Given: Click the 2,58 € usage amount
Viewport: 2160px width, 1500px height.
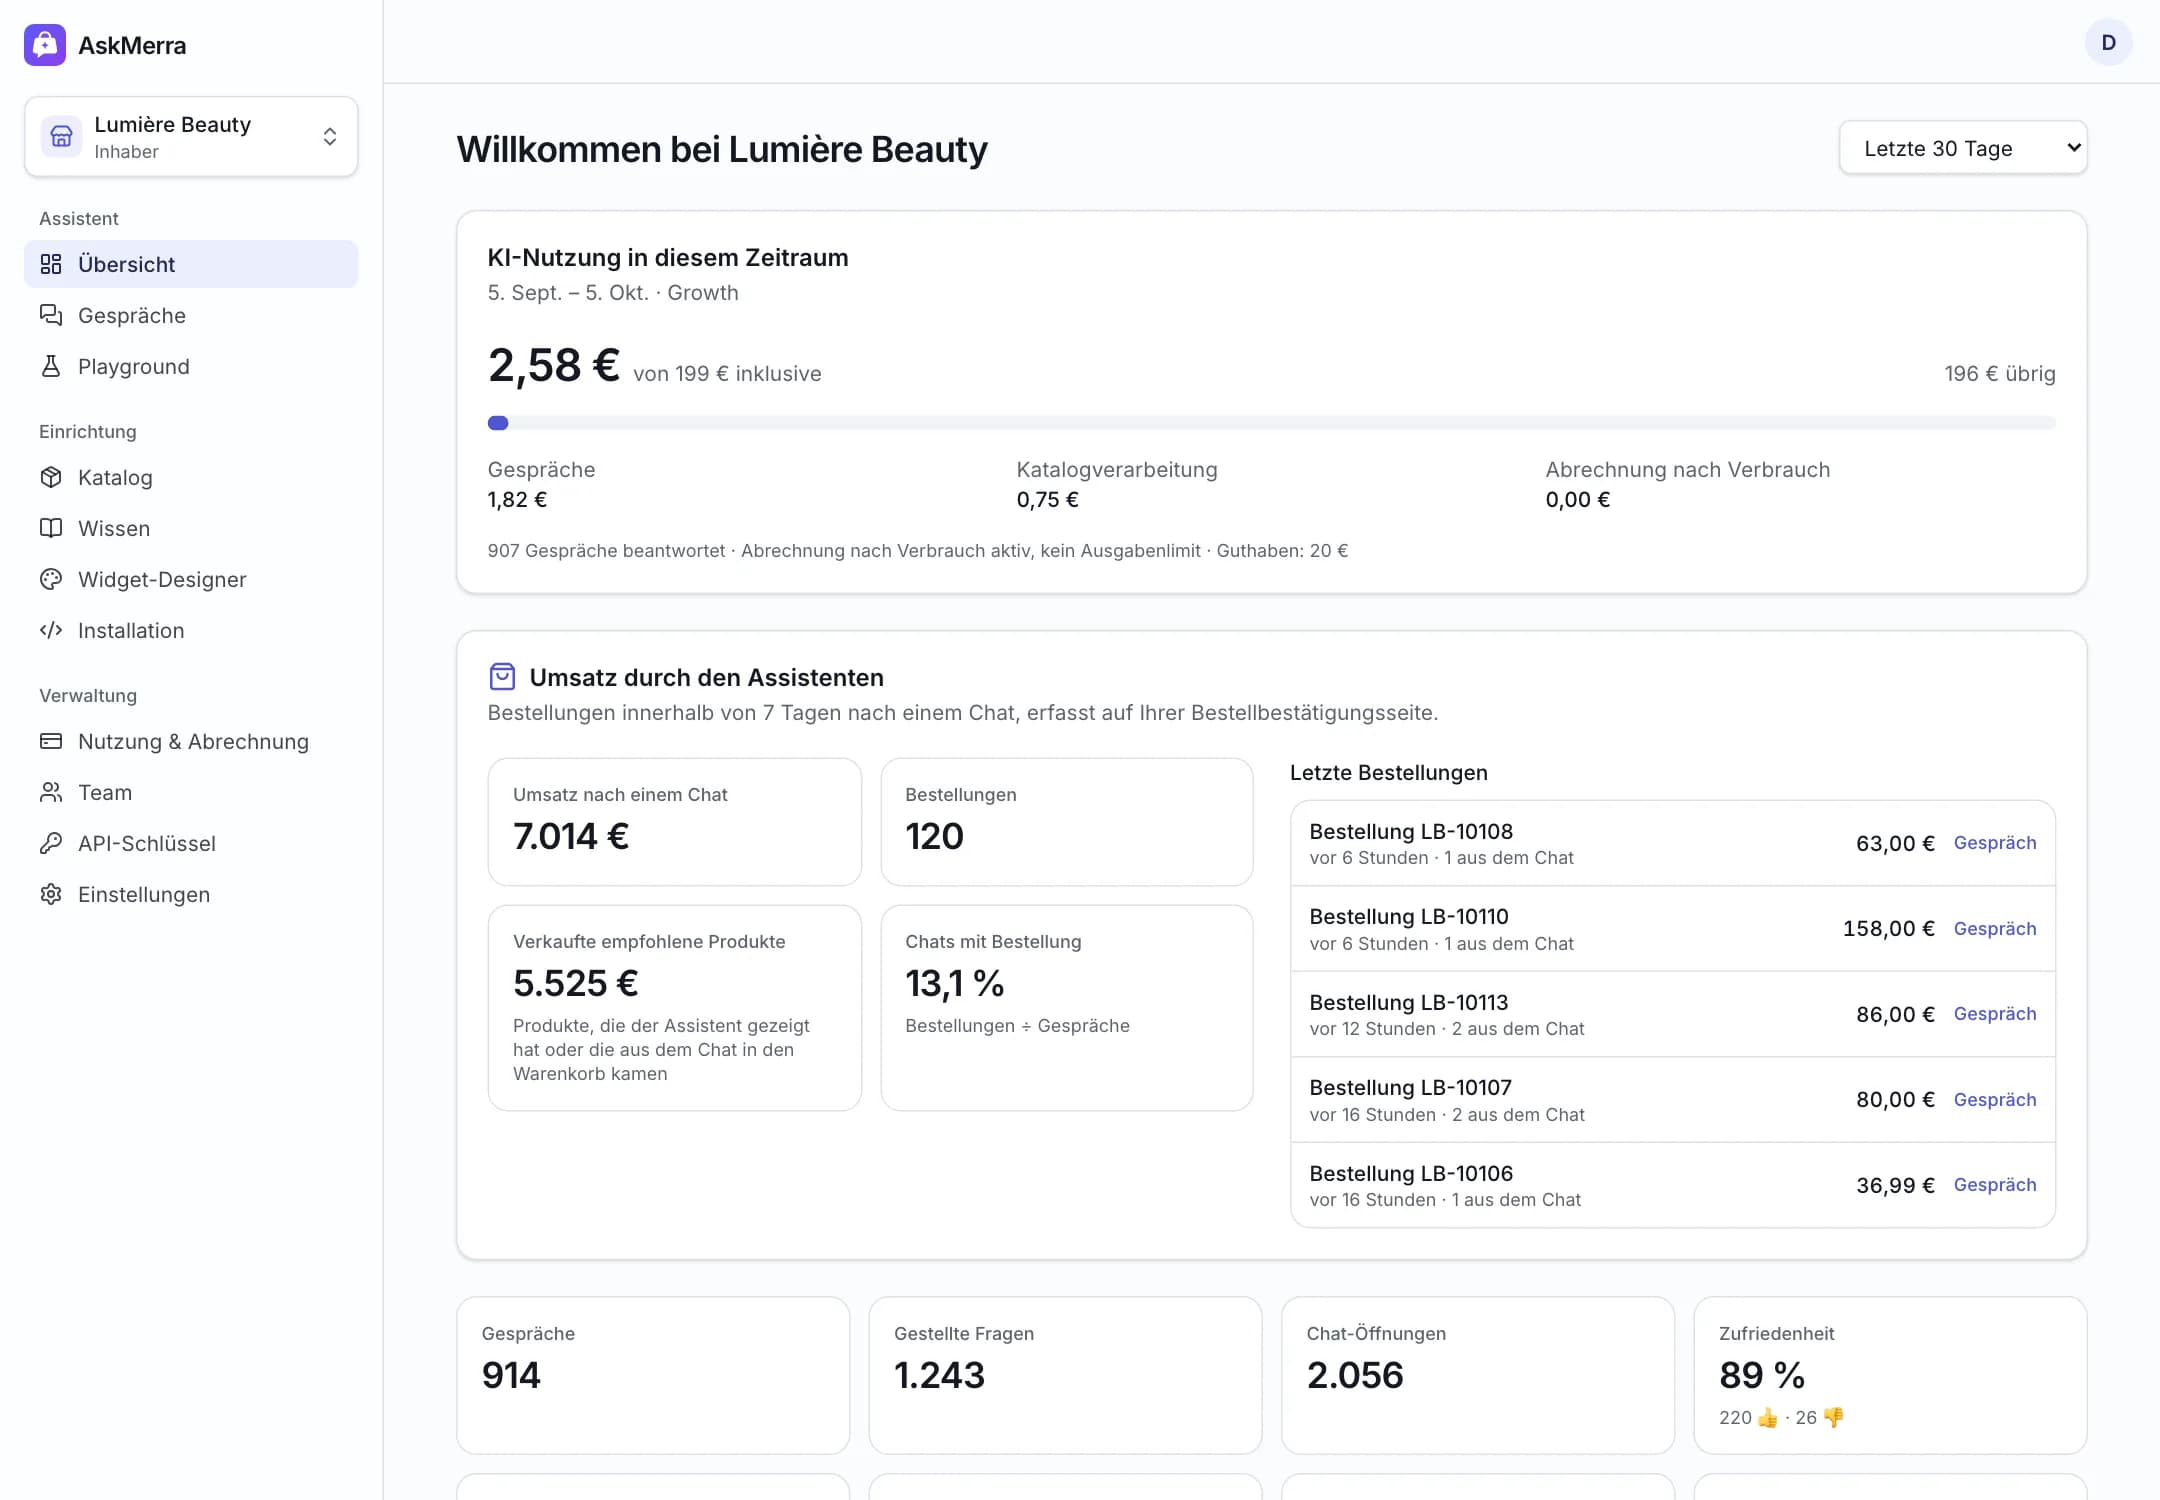Looking at the screenshot, I should pos(554,366).
